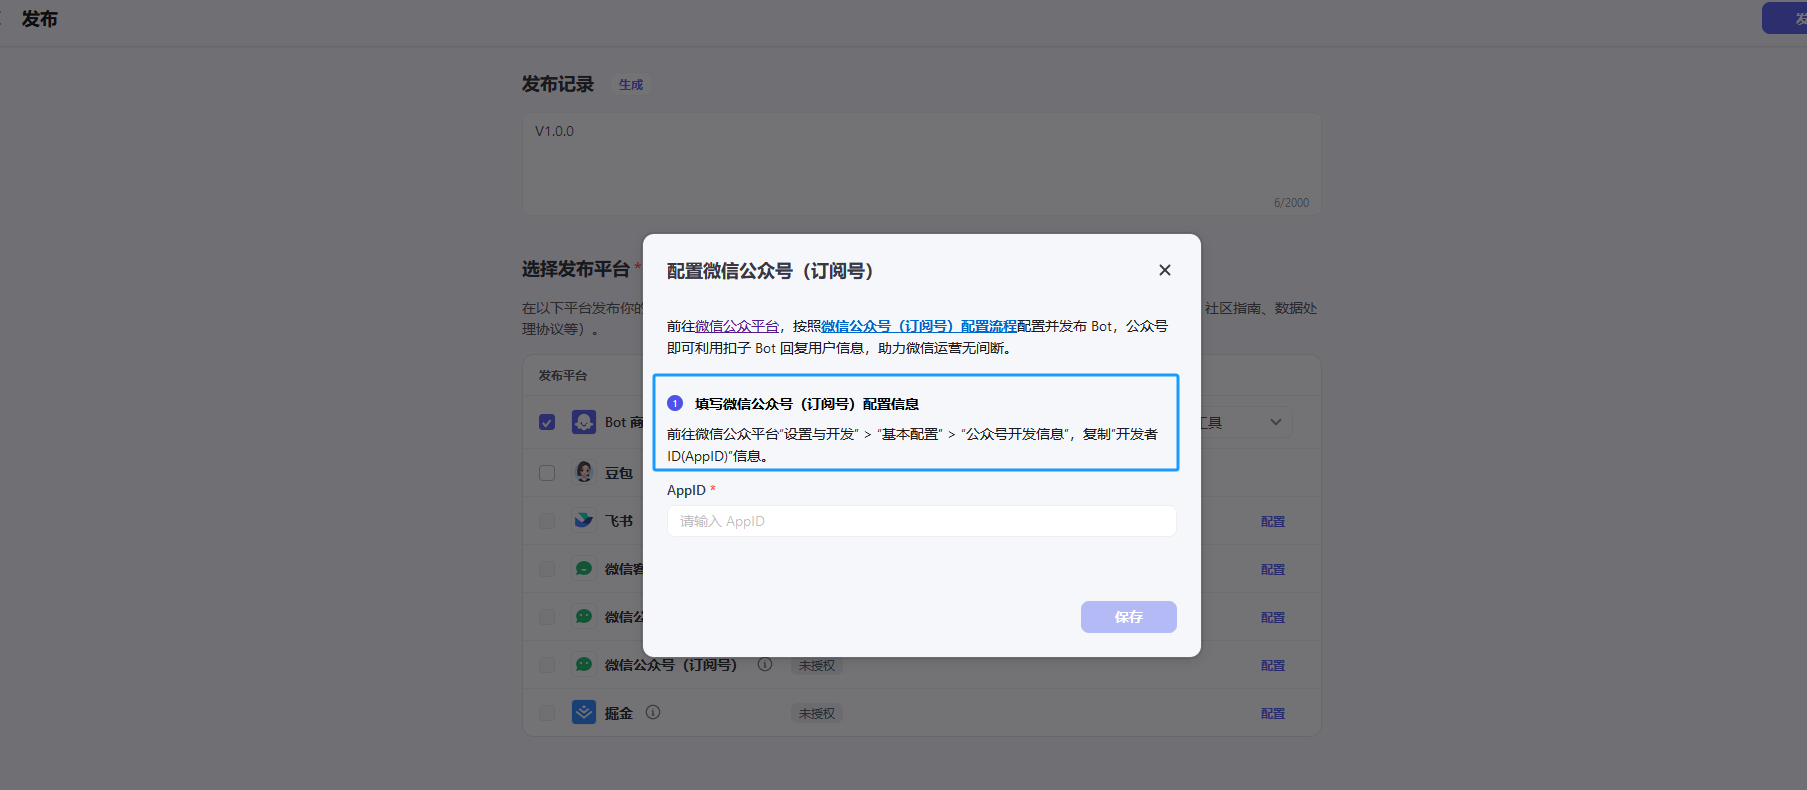Focus the AppID input field
Screen dimensions: 1807x790
click(x=921, y=521)
